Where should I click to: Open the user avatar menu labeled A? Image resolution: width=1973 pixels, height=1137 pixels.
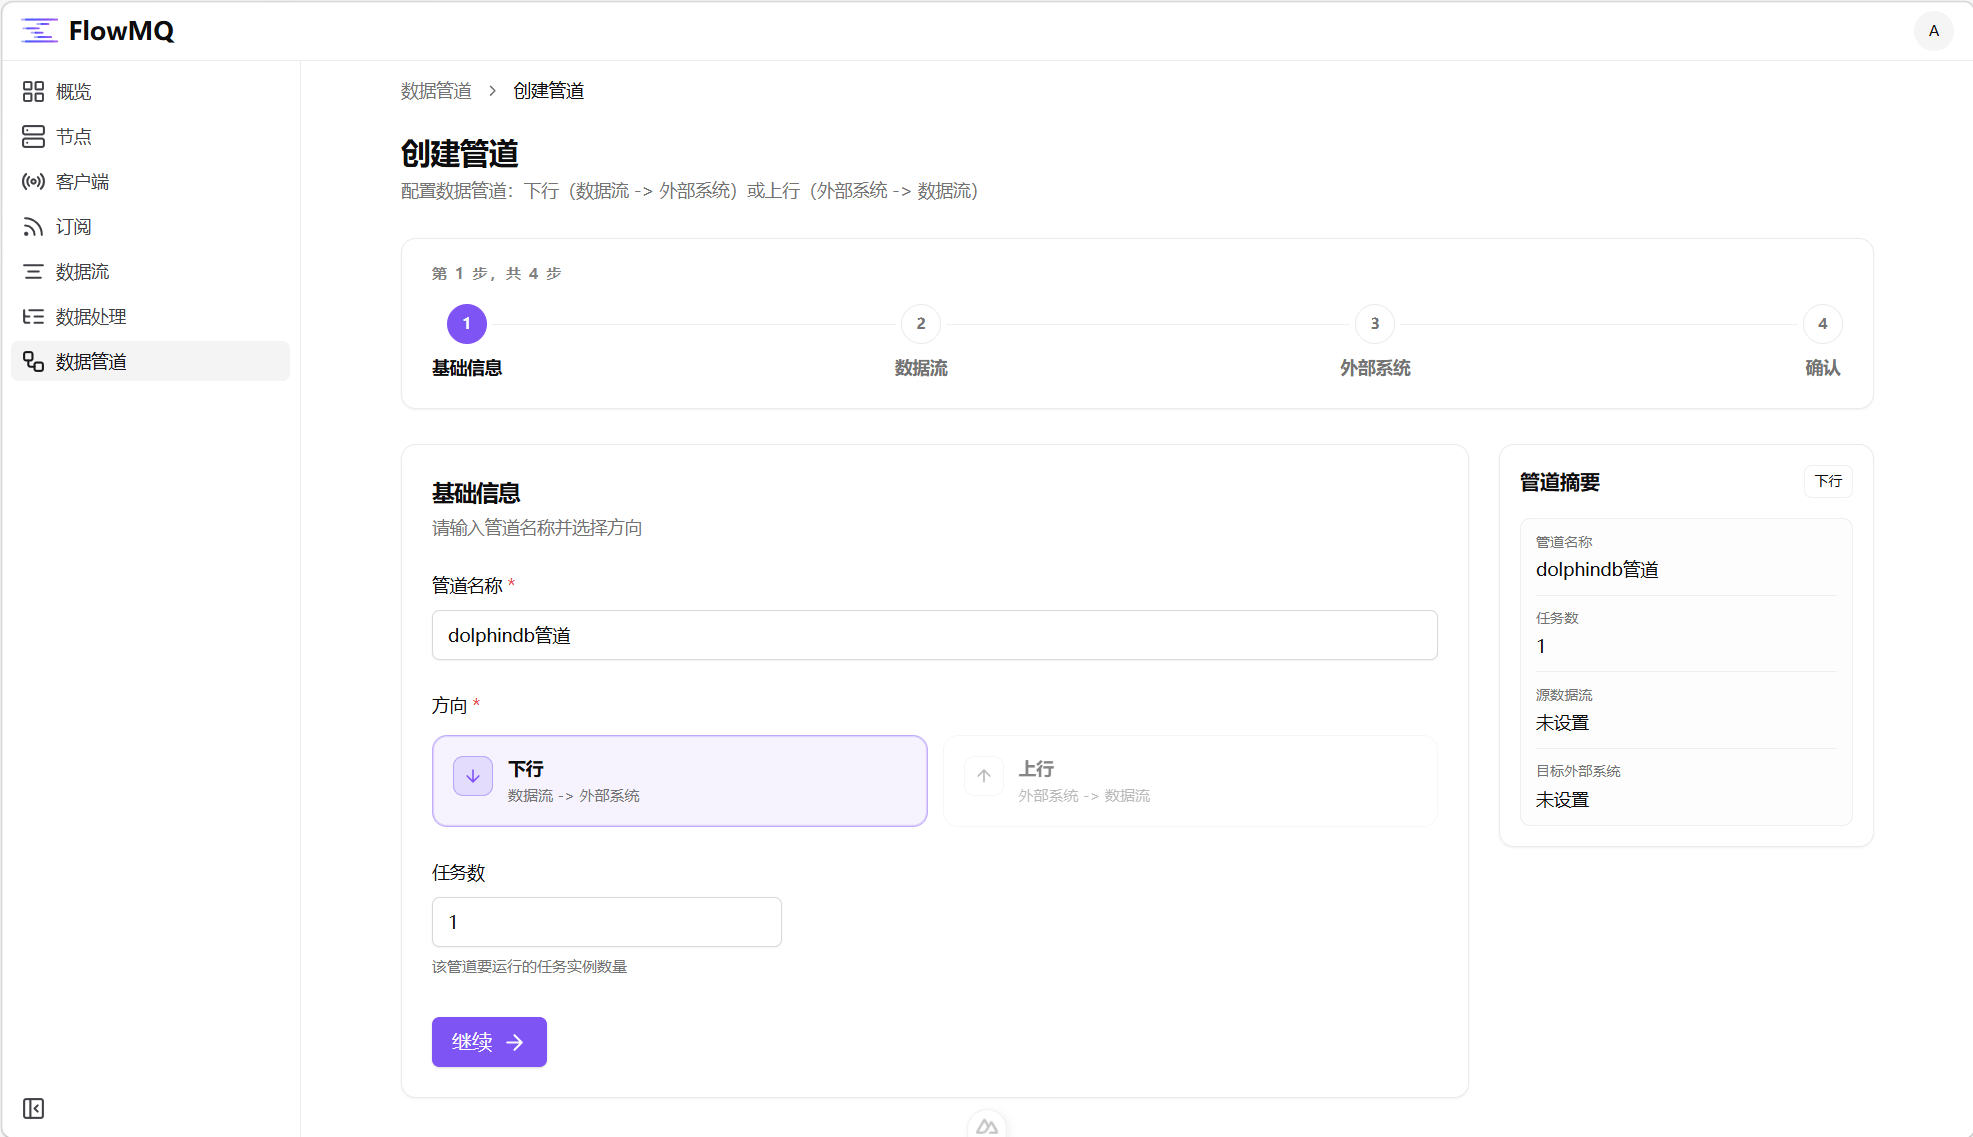[x=1933, y=31]
